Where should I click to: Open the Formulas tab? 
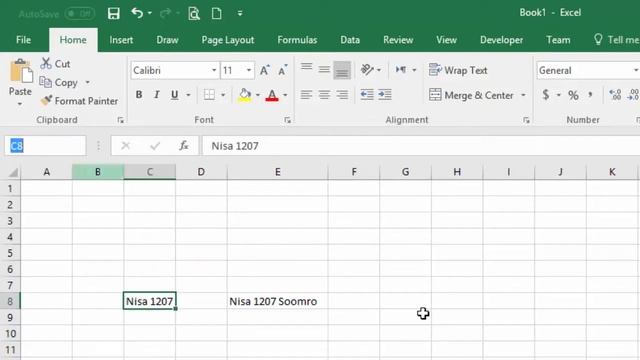point(297,40)
